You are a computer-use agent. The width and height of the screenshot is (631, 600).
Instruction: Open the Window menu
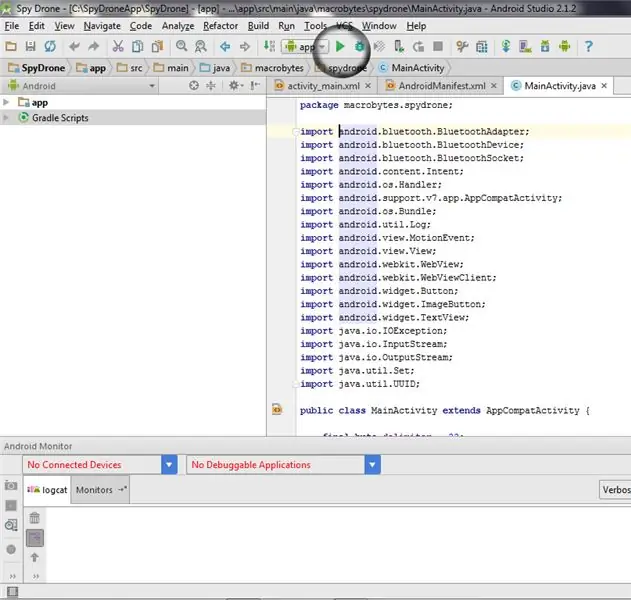tap(379, 26)
